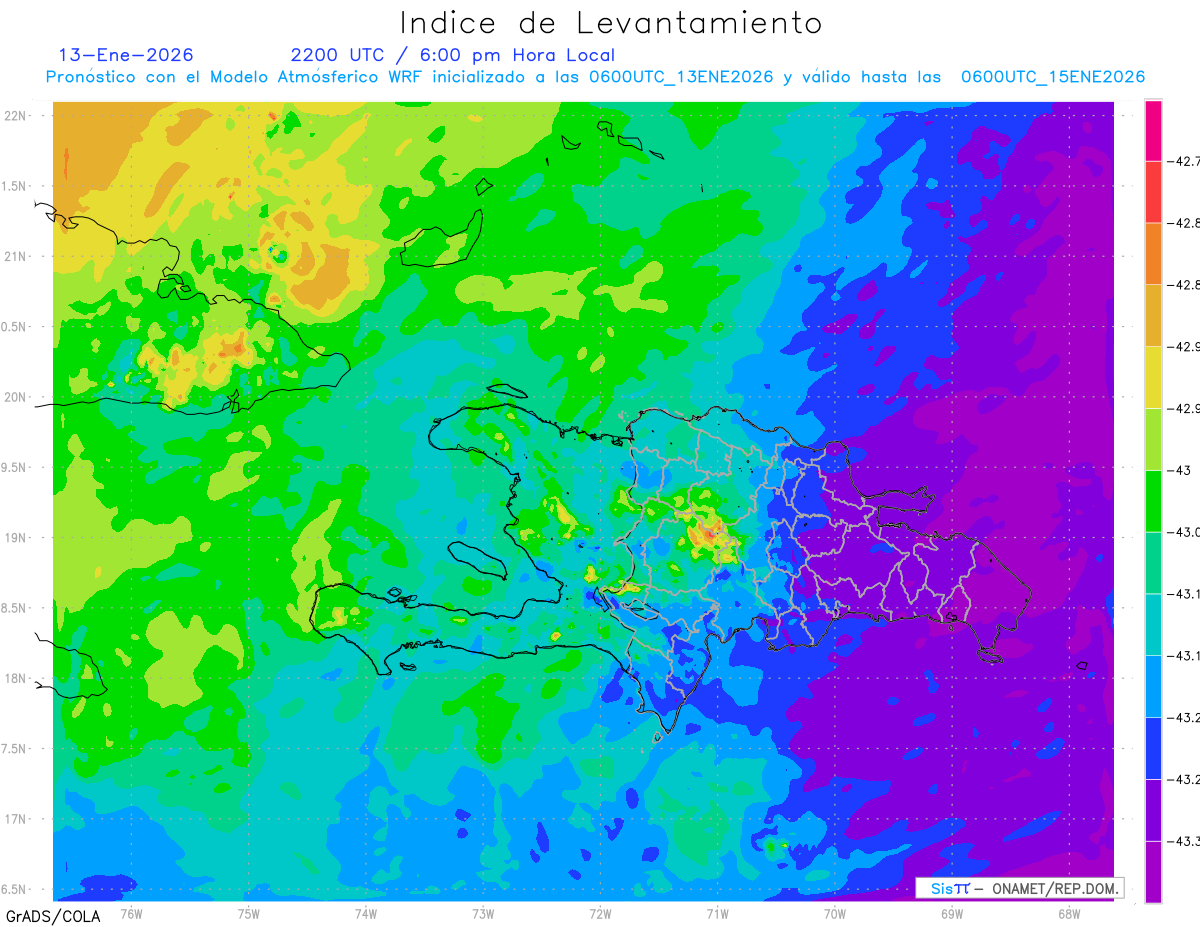Image resolution: width=1200 pixels, height=927 pixels.
Task: Click the '17N' latitude label
Action: pos(16,819)
